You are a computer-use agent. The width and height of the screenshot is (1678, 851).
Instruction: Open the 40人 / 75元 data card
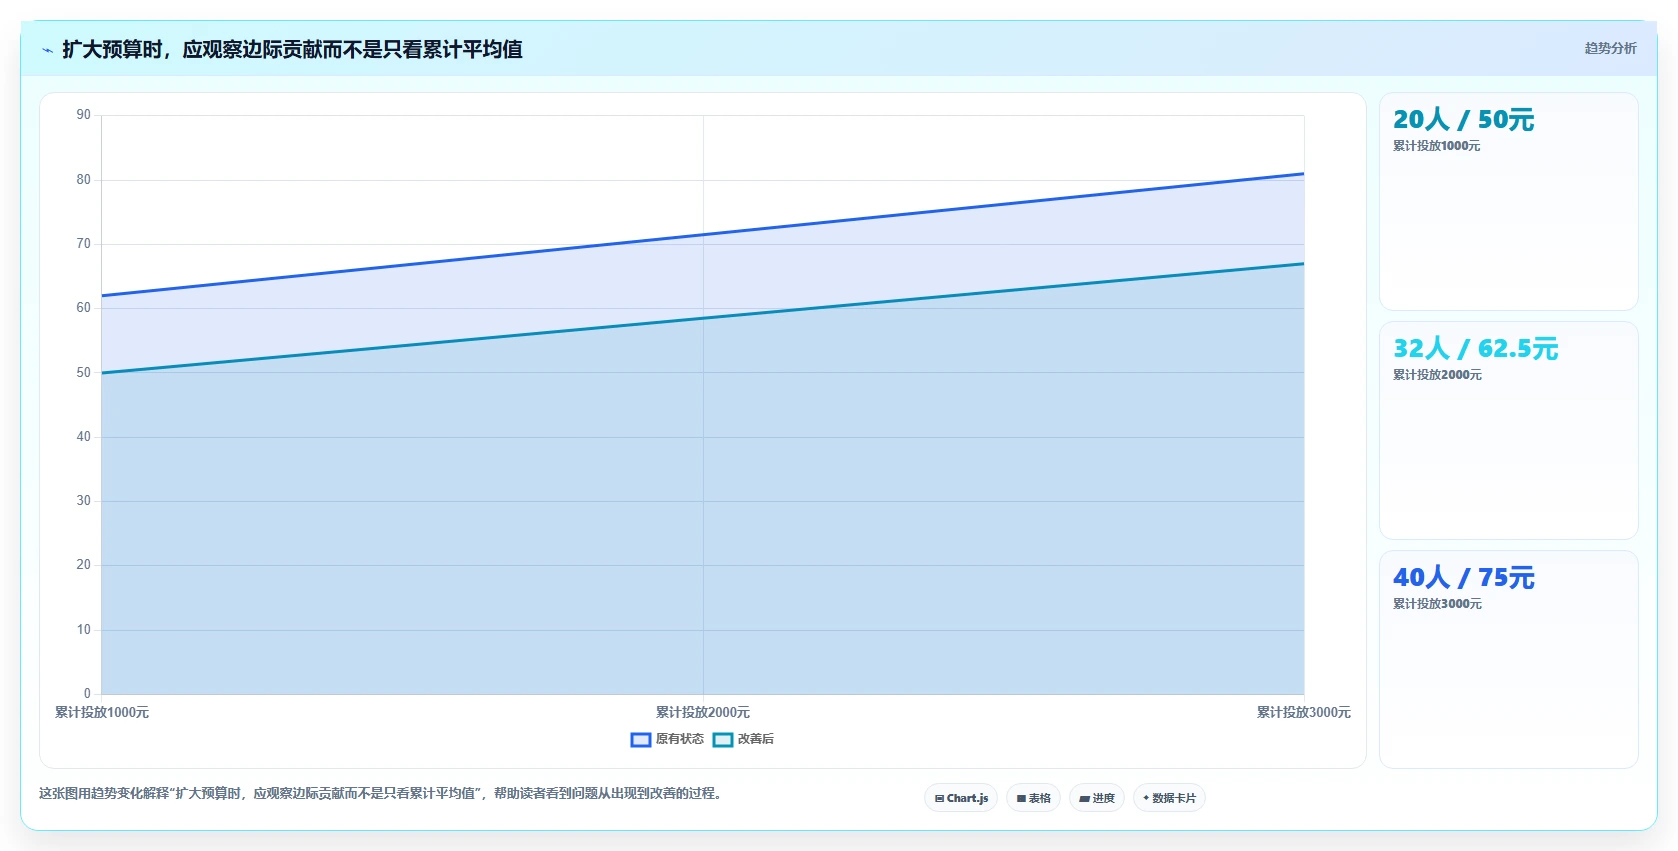(1508, 659)
